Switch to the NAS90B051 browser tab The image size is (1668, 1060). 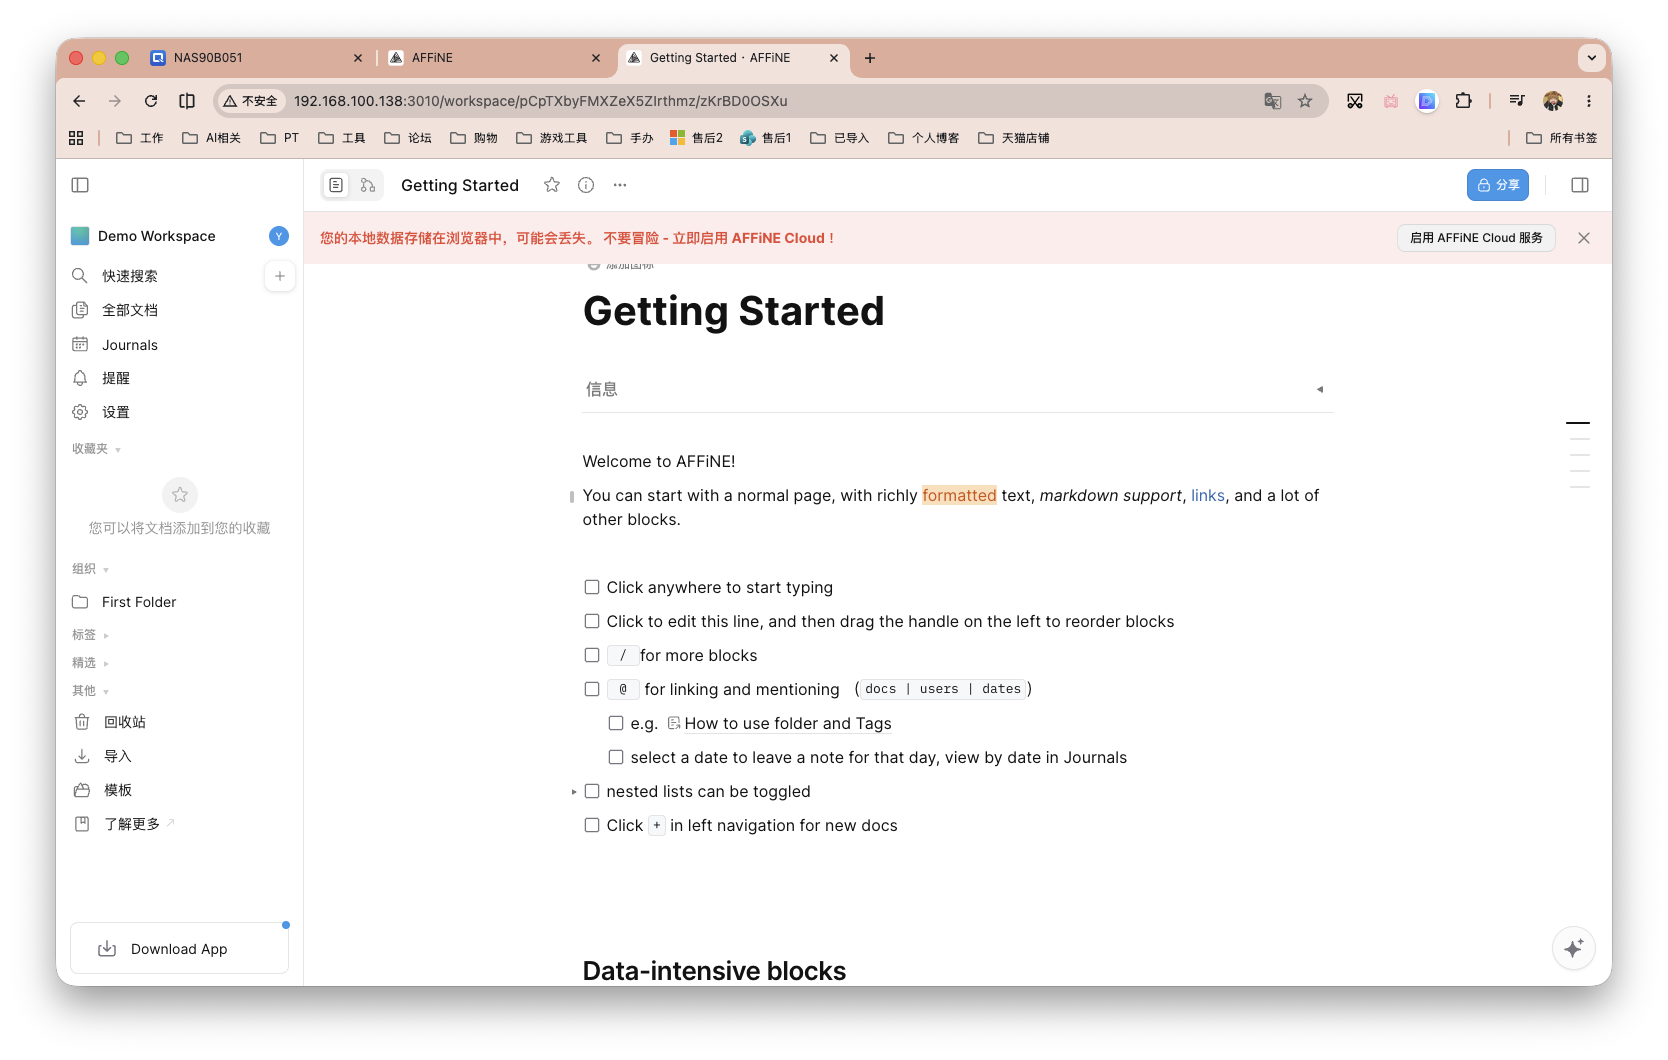[x=256, y=58]
